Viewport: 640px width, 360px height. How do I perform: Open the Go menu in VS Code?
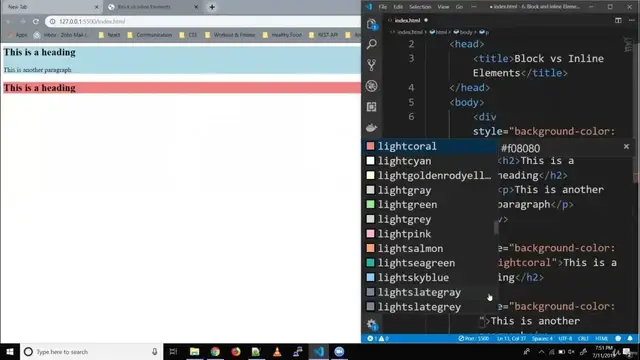click(x=459, y=7)
